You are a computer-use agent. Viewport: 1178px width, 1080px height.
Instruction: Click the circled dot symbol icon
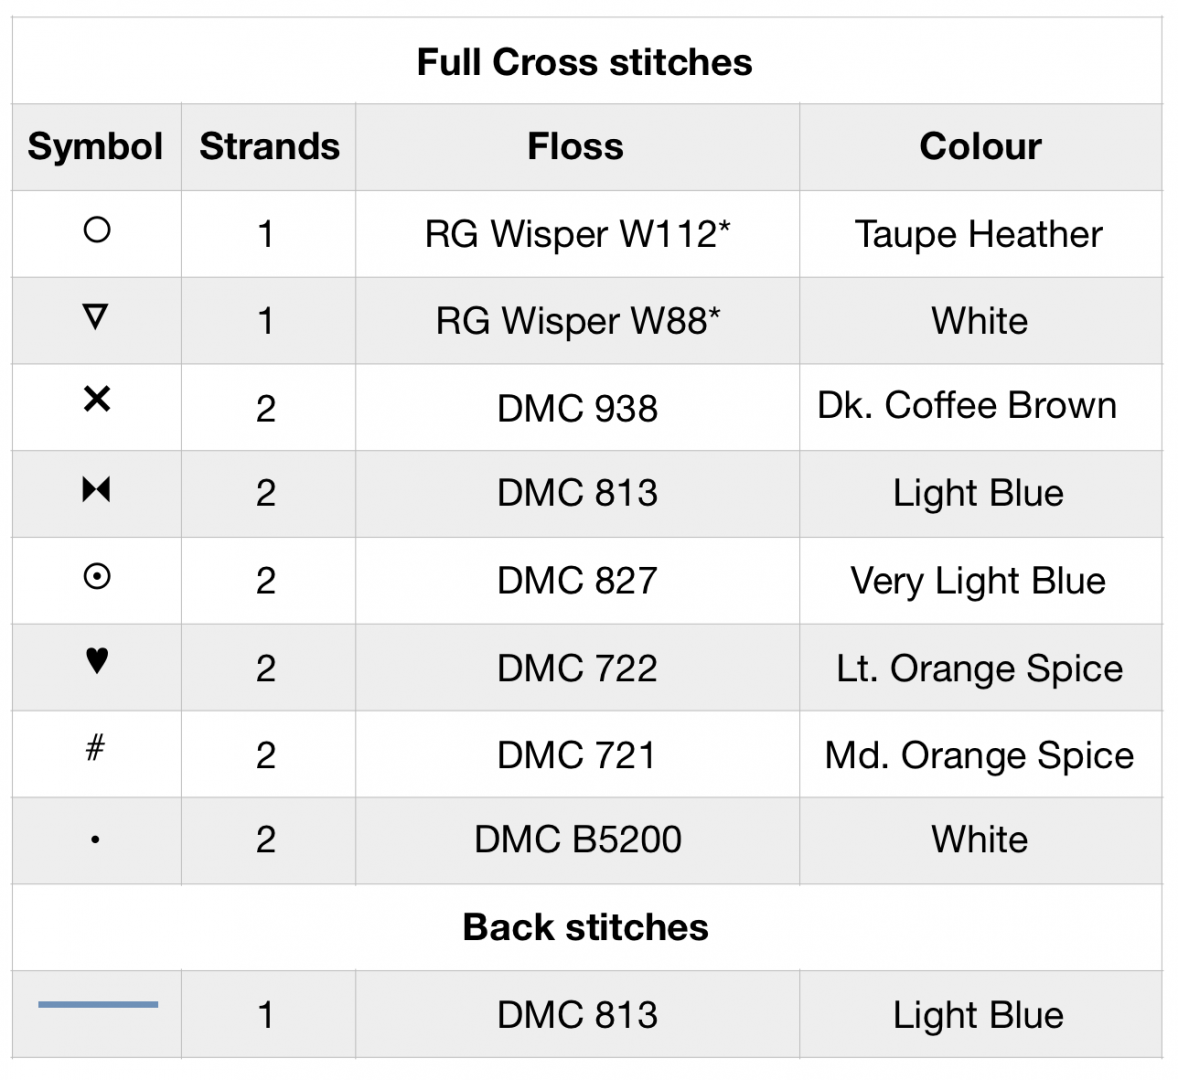click(x=97, y=577)
